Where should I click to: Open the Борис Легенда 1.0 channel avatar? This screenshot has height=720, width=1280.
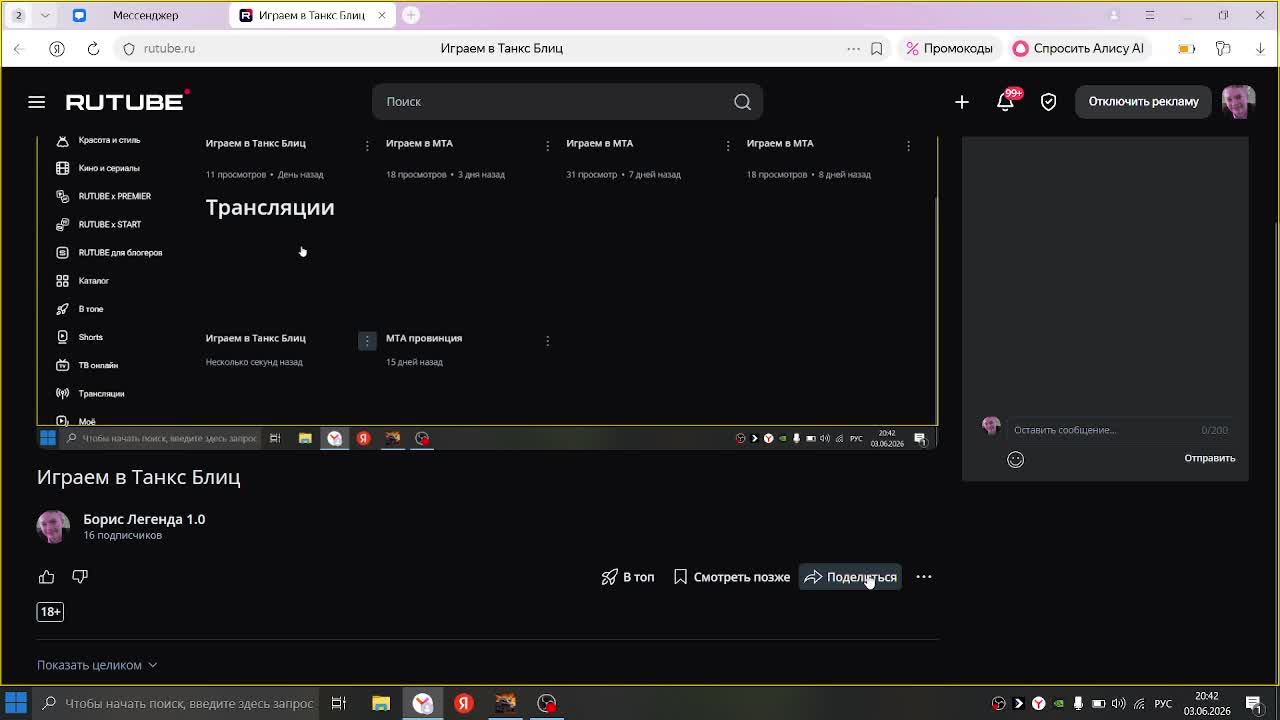pos(53,526)
